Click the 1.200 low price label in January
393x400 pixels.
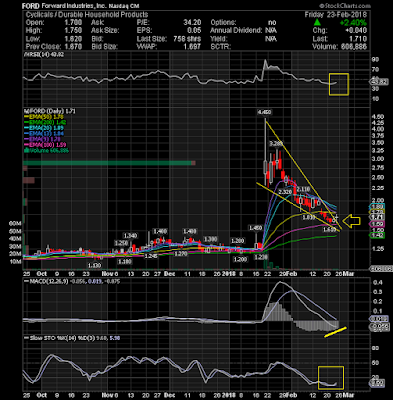240,259
